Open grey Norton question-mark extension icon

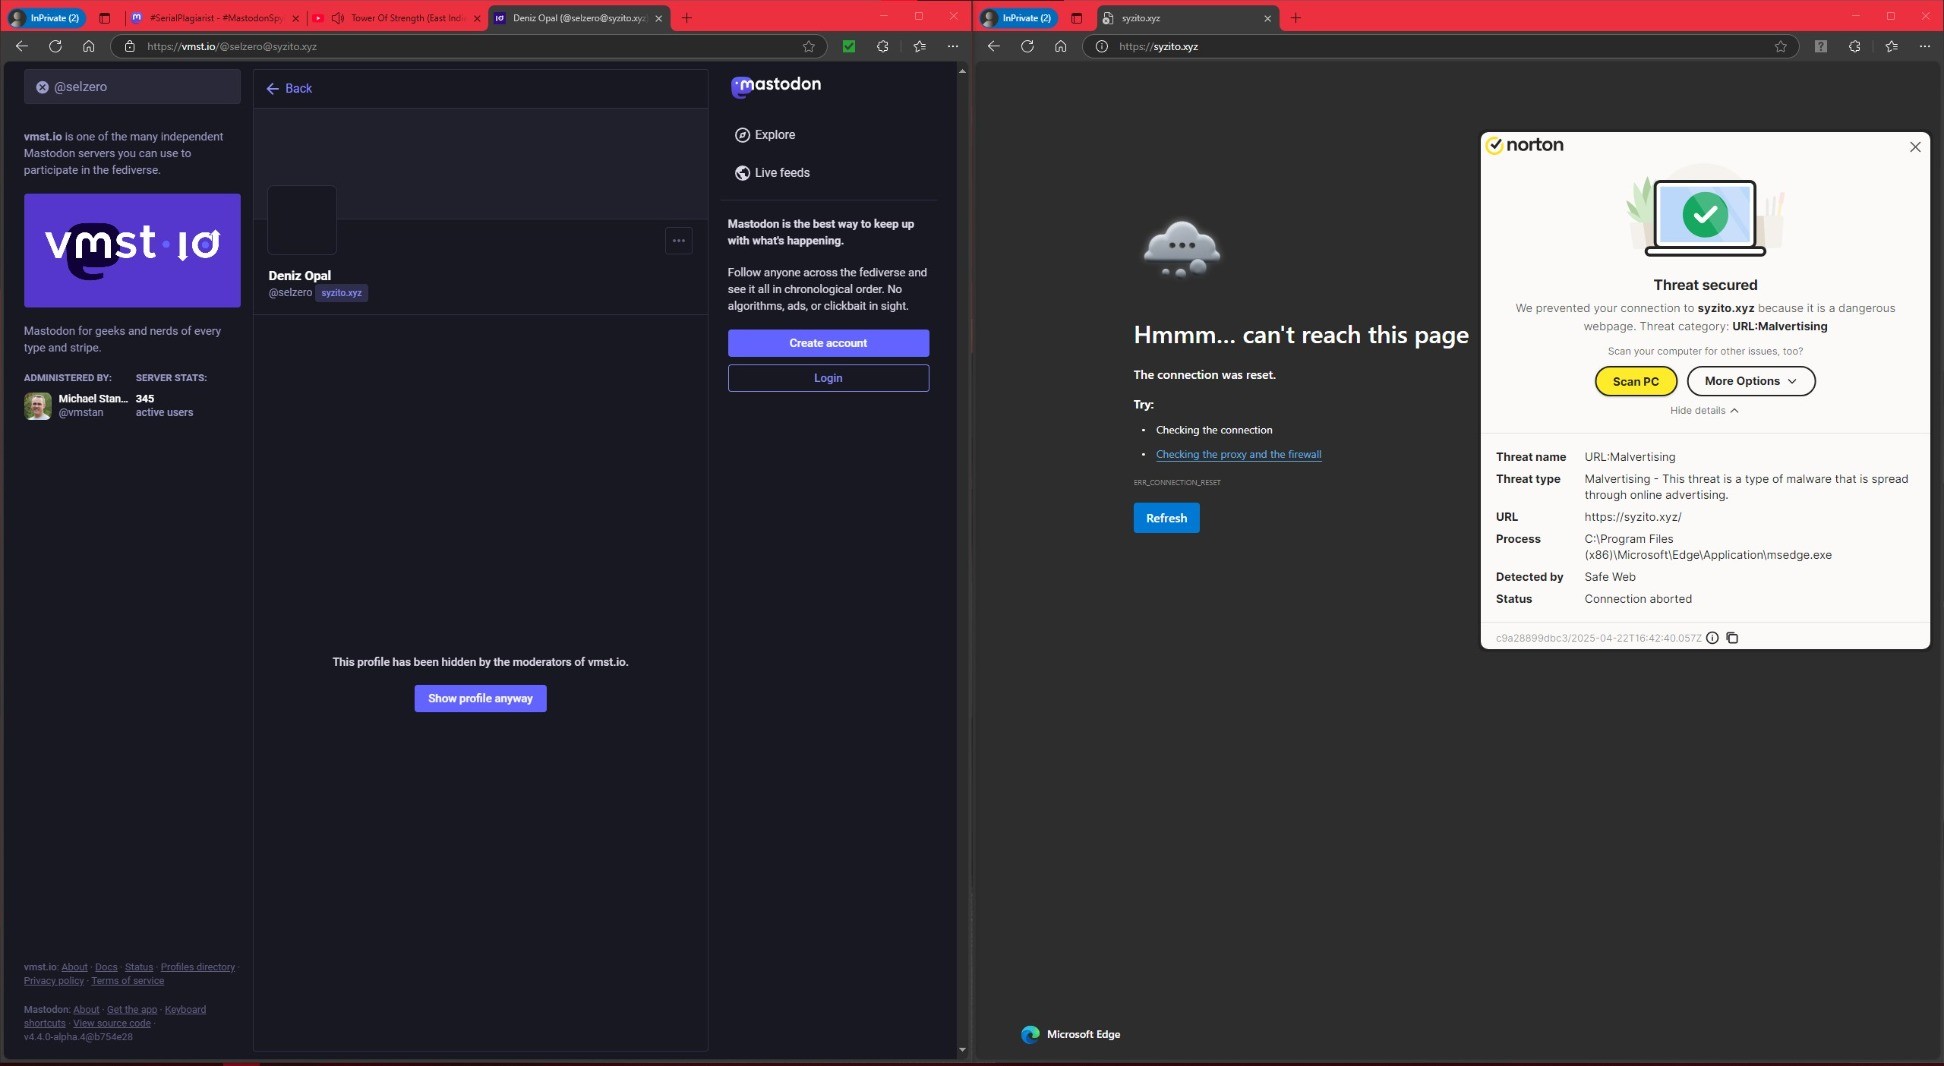click(1821, 46)
